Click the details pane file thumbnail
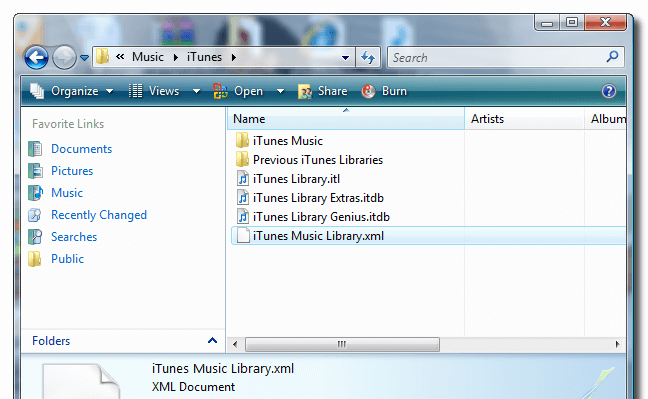This screenshot has width=648, height=399. [x=81, y=382]
